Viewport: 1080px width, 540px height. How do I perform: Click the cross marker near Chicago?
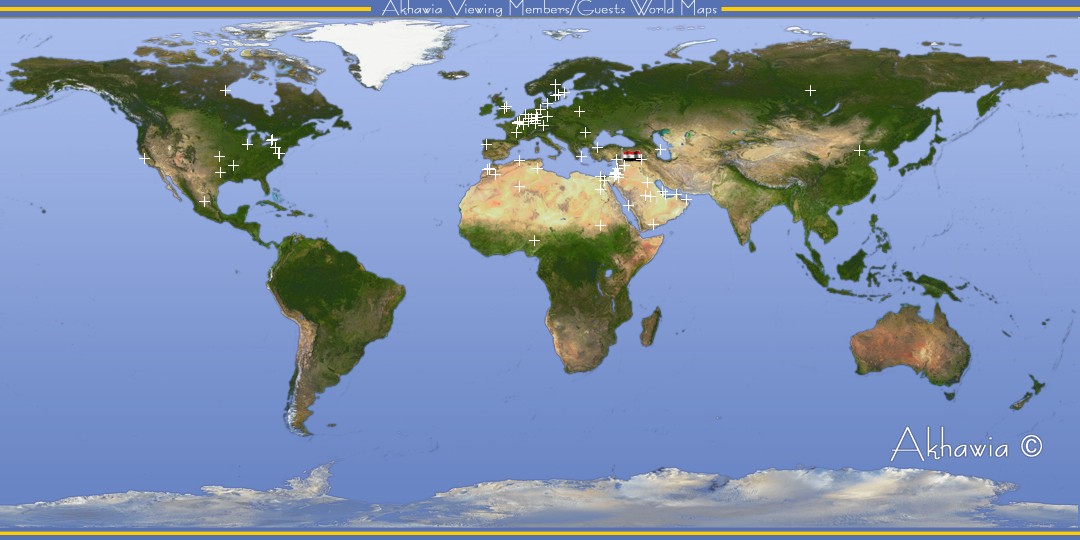click(247, 144)
